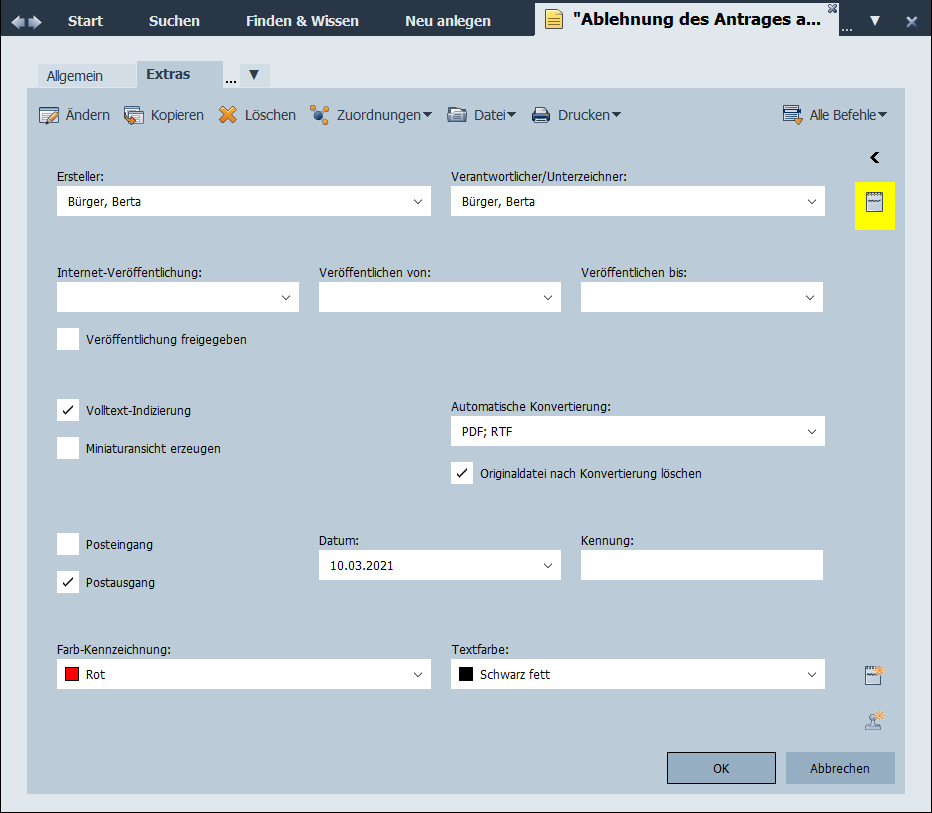Viewport: 932px width, 813px height.
Task: Switch to the Allgemein tab
Action: (x=75, y=76)
